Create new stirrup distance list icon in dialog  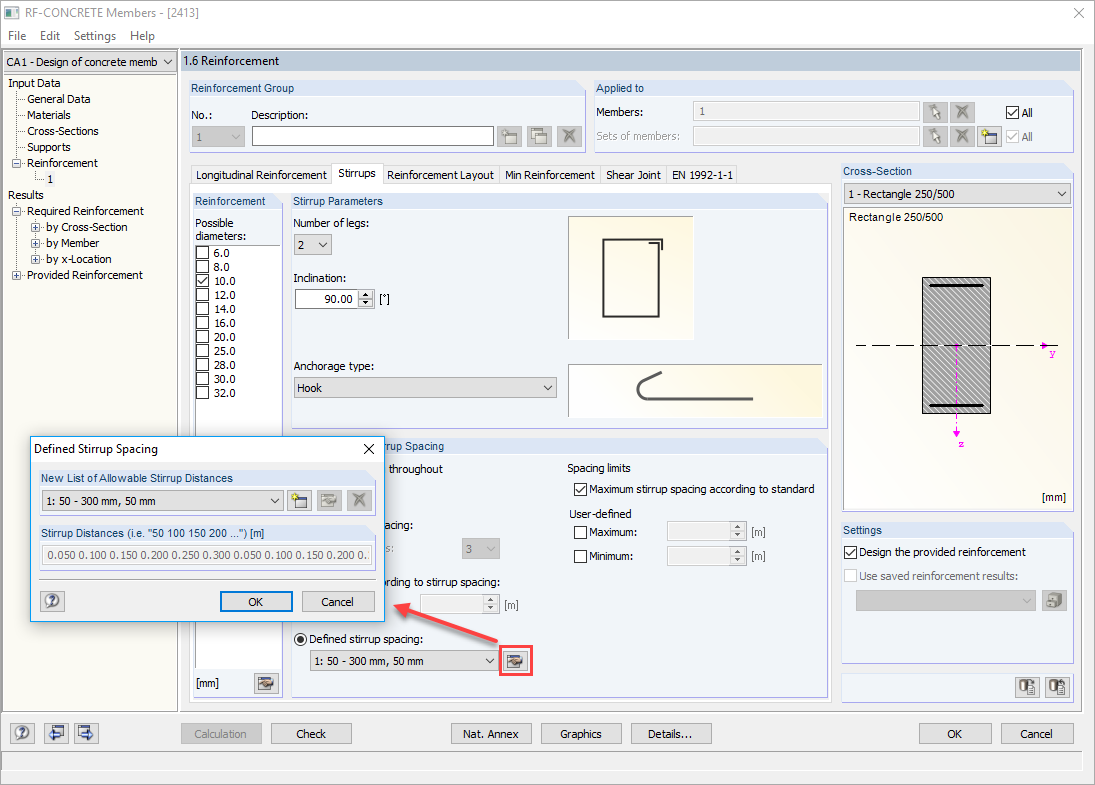point(299,501)
